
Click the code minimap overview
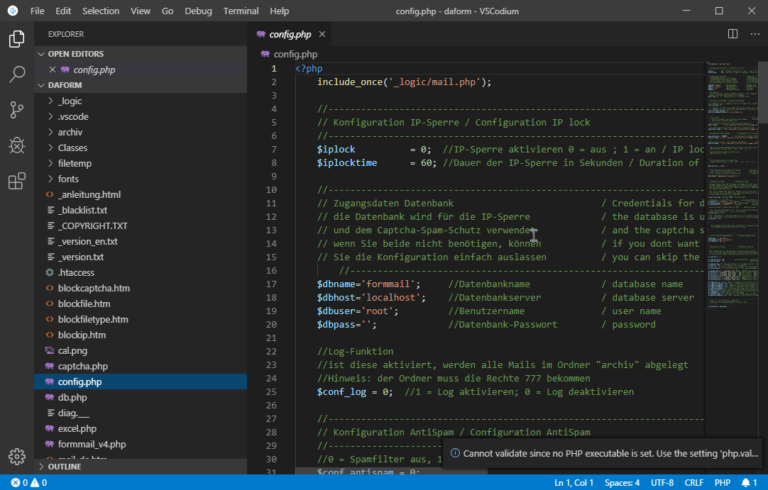tap(731, 186)
